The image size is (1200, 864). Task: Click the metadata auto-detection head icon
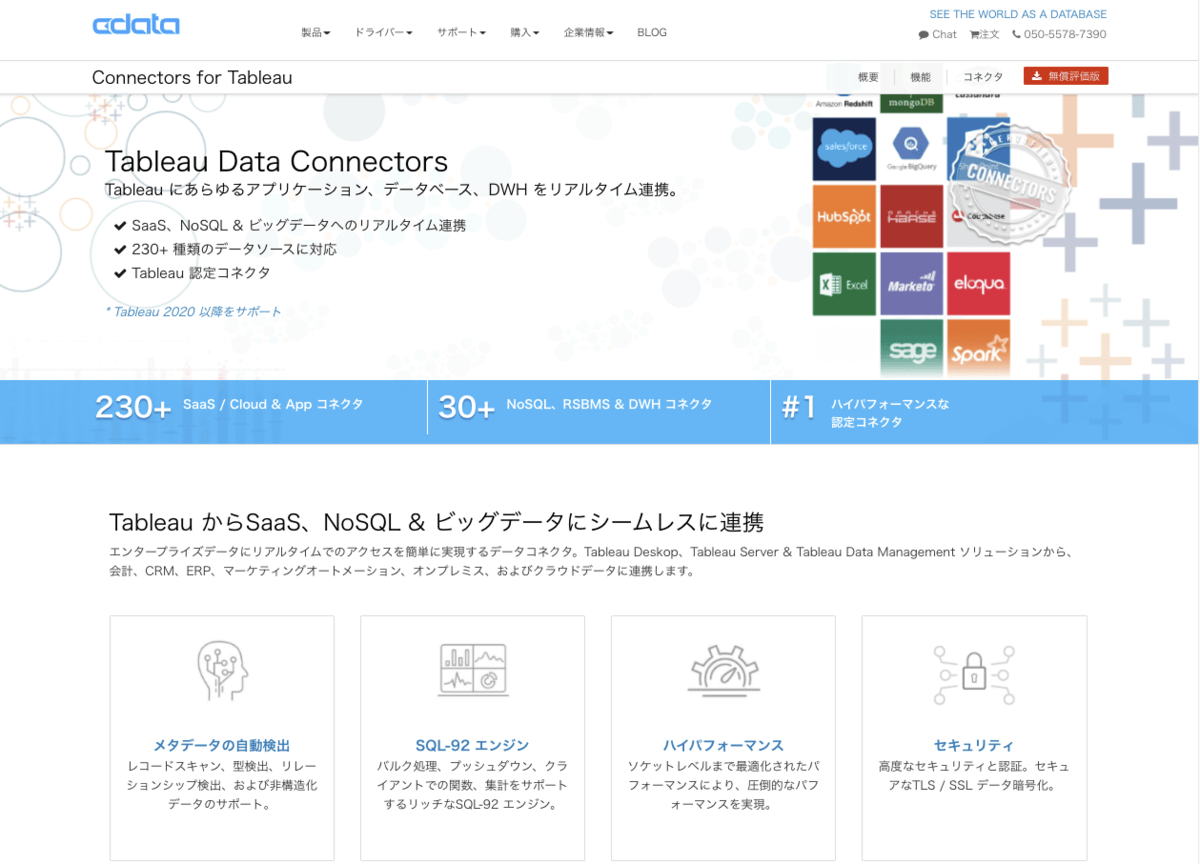(x=222, y=670)
